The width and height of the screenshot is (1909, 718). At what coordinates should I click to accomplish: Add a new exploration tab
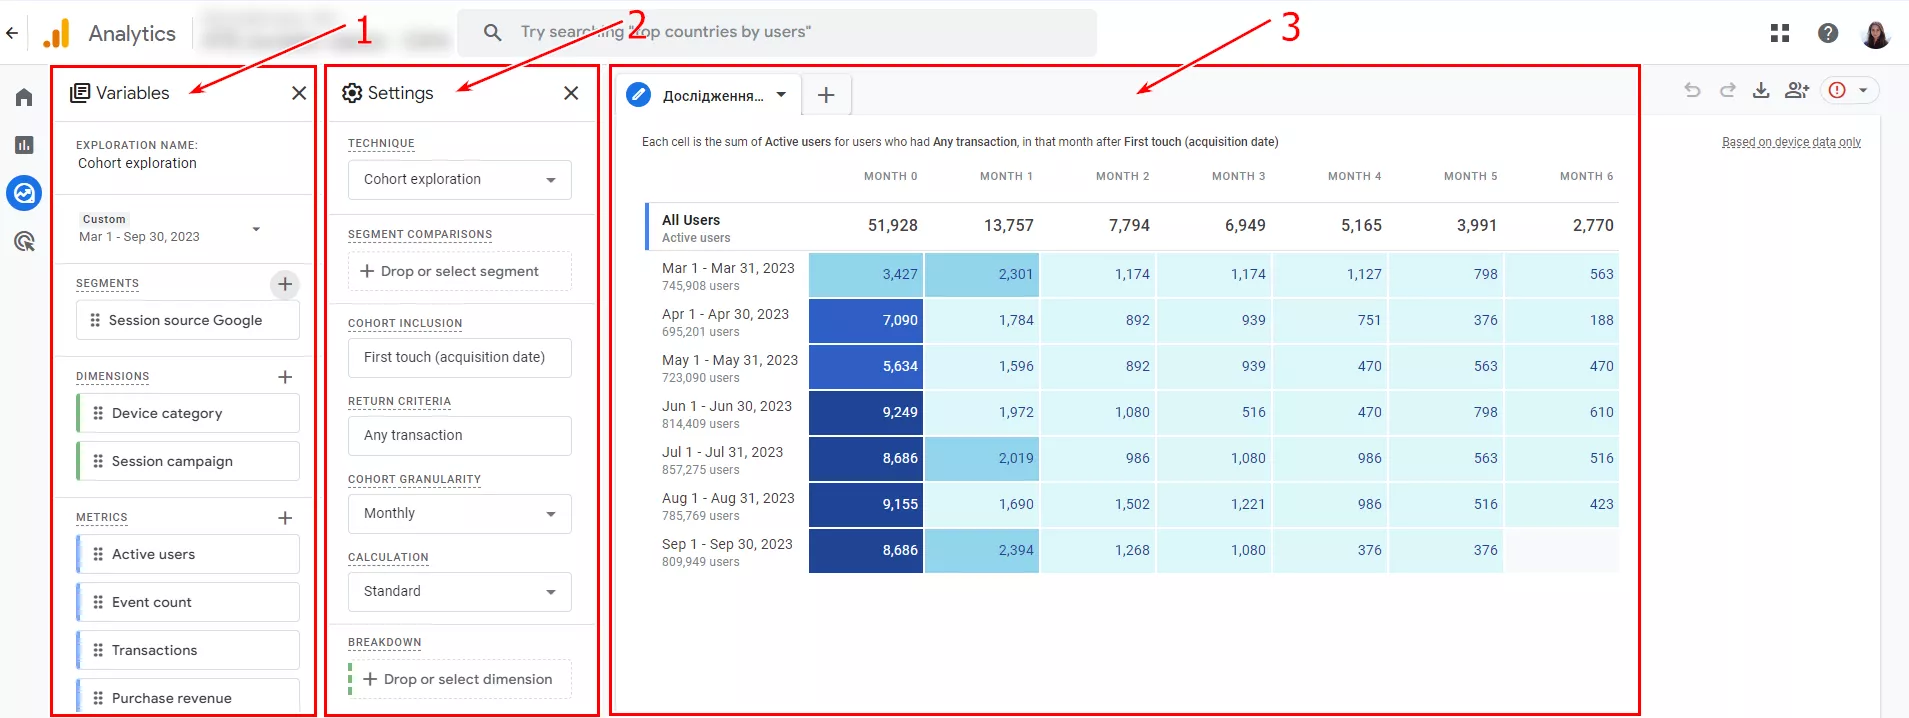tap(826, 95)
